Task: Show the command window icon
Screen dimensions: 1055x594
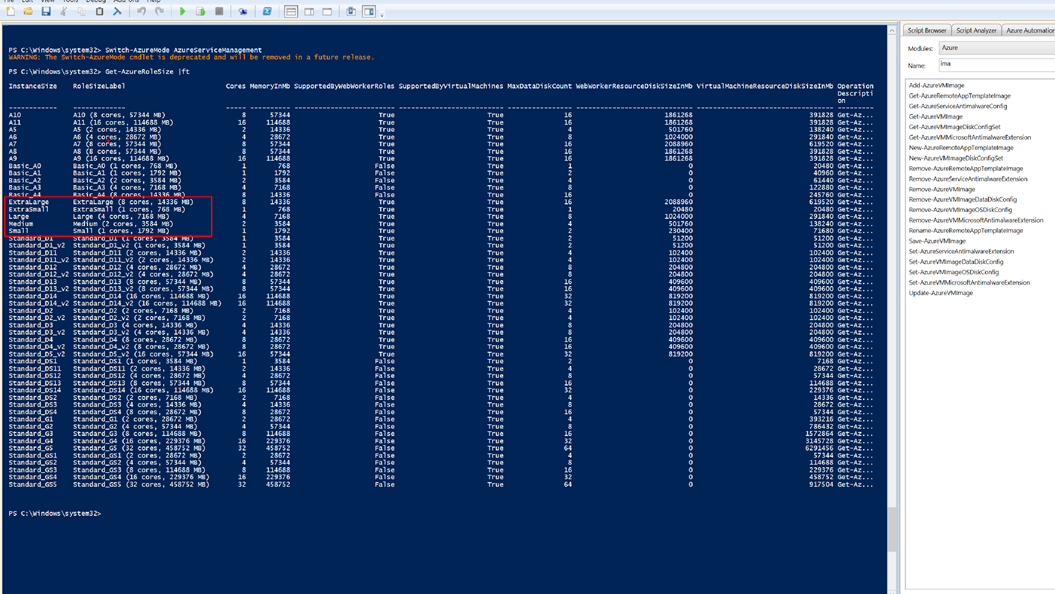Action: (351, 11)
